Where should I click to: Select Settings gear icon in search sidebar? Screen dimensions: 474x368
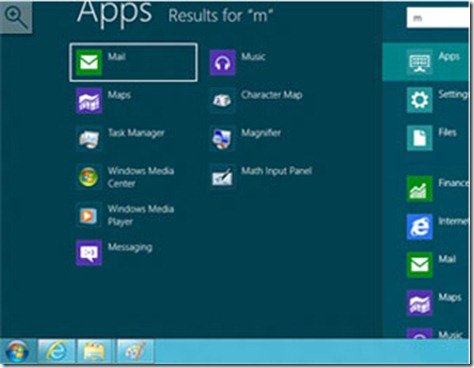tap(420, 100)
